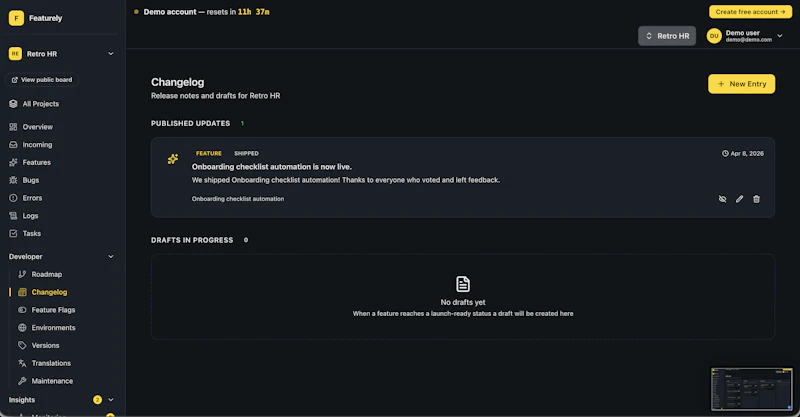The image size is (800, 417).
Task: Unpublish the entry using the crossed-eye icon
Action: (x=722, y=199)
